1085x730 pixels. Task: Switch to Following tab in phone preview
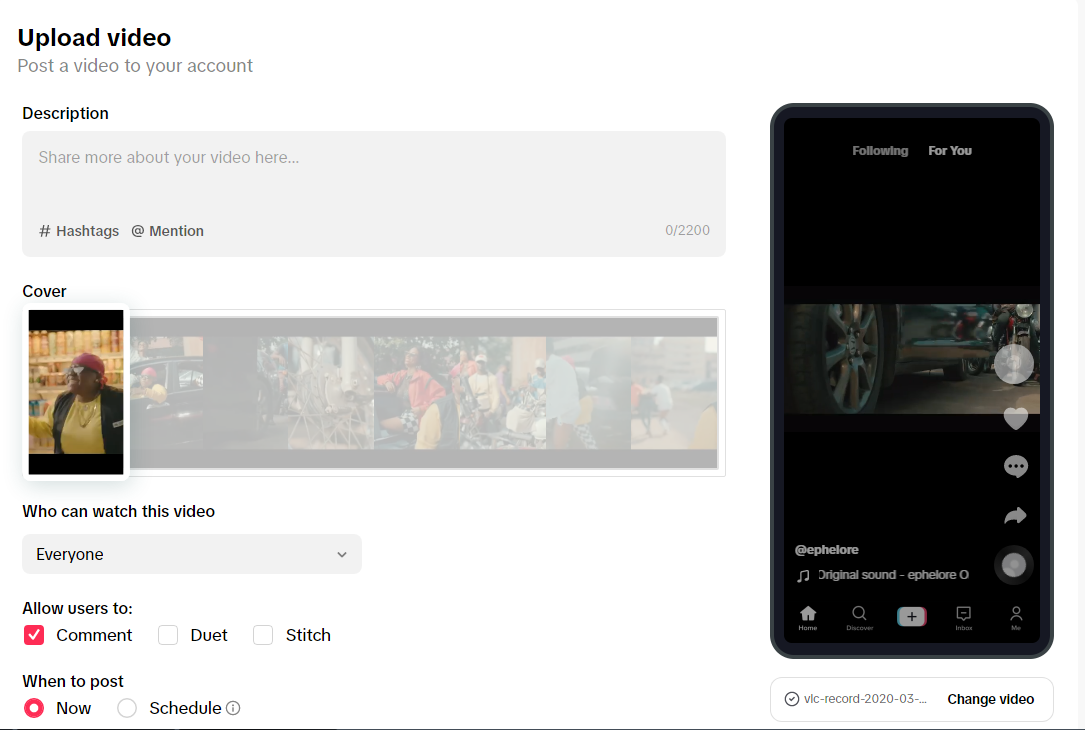click(x=880, y=151)
